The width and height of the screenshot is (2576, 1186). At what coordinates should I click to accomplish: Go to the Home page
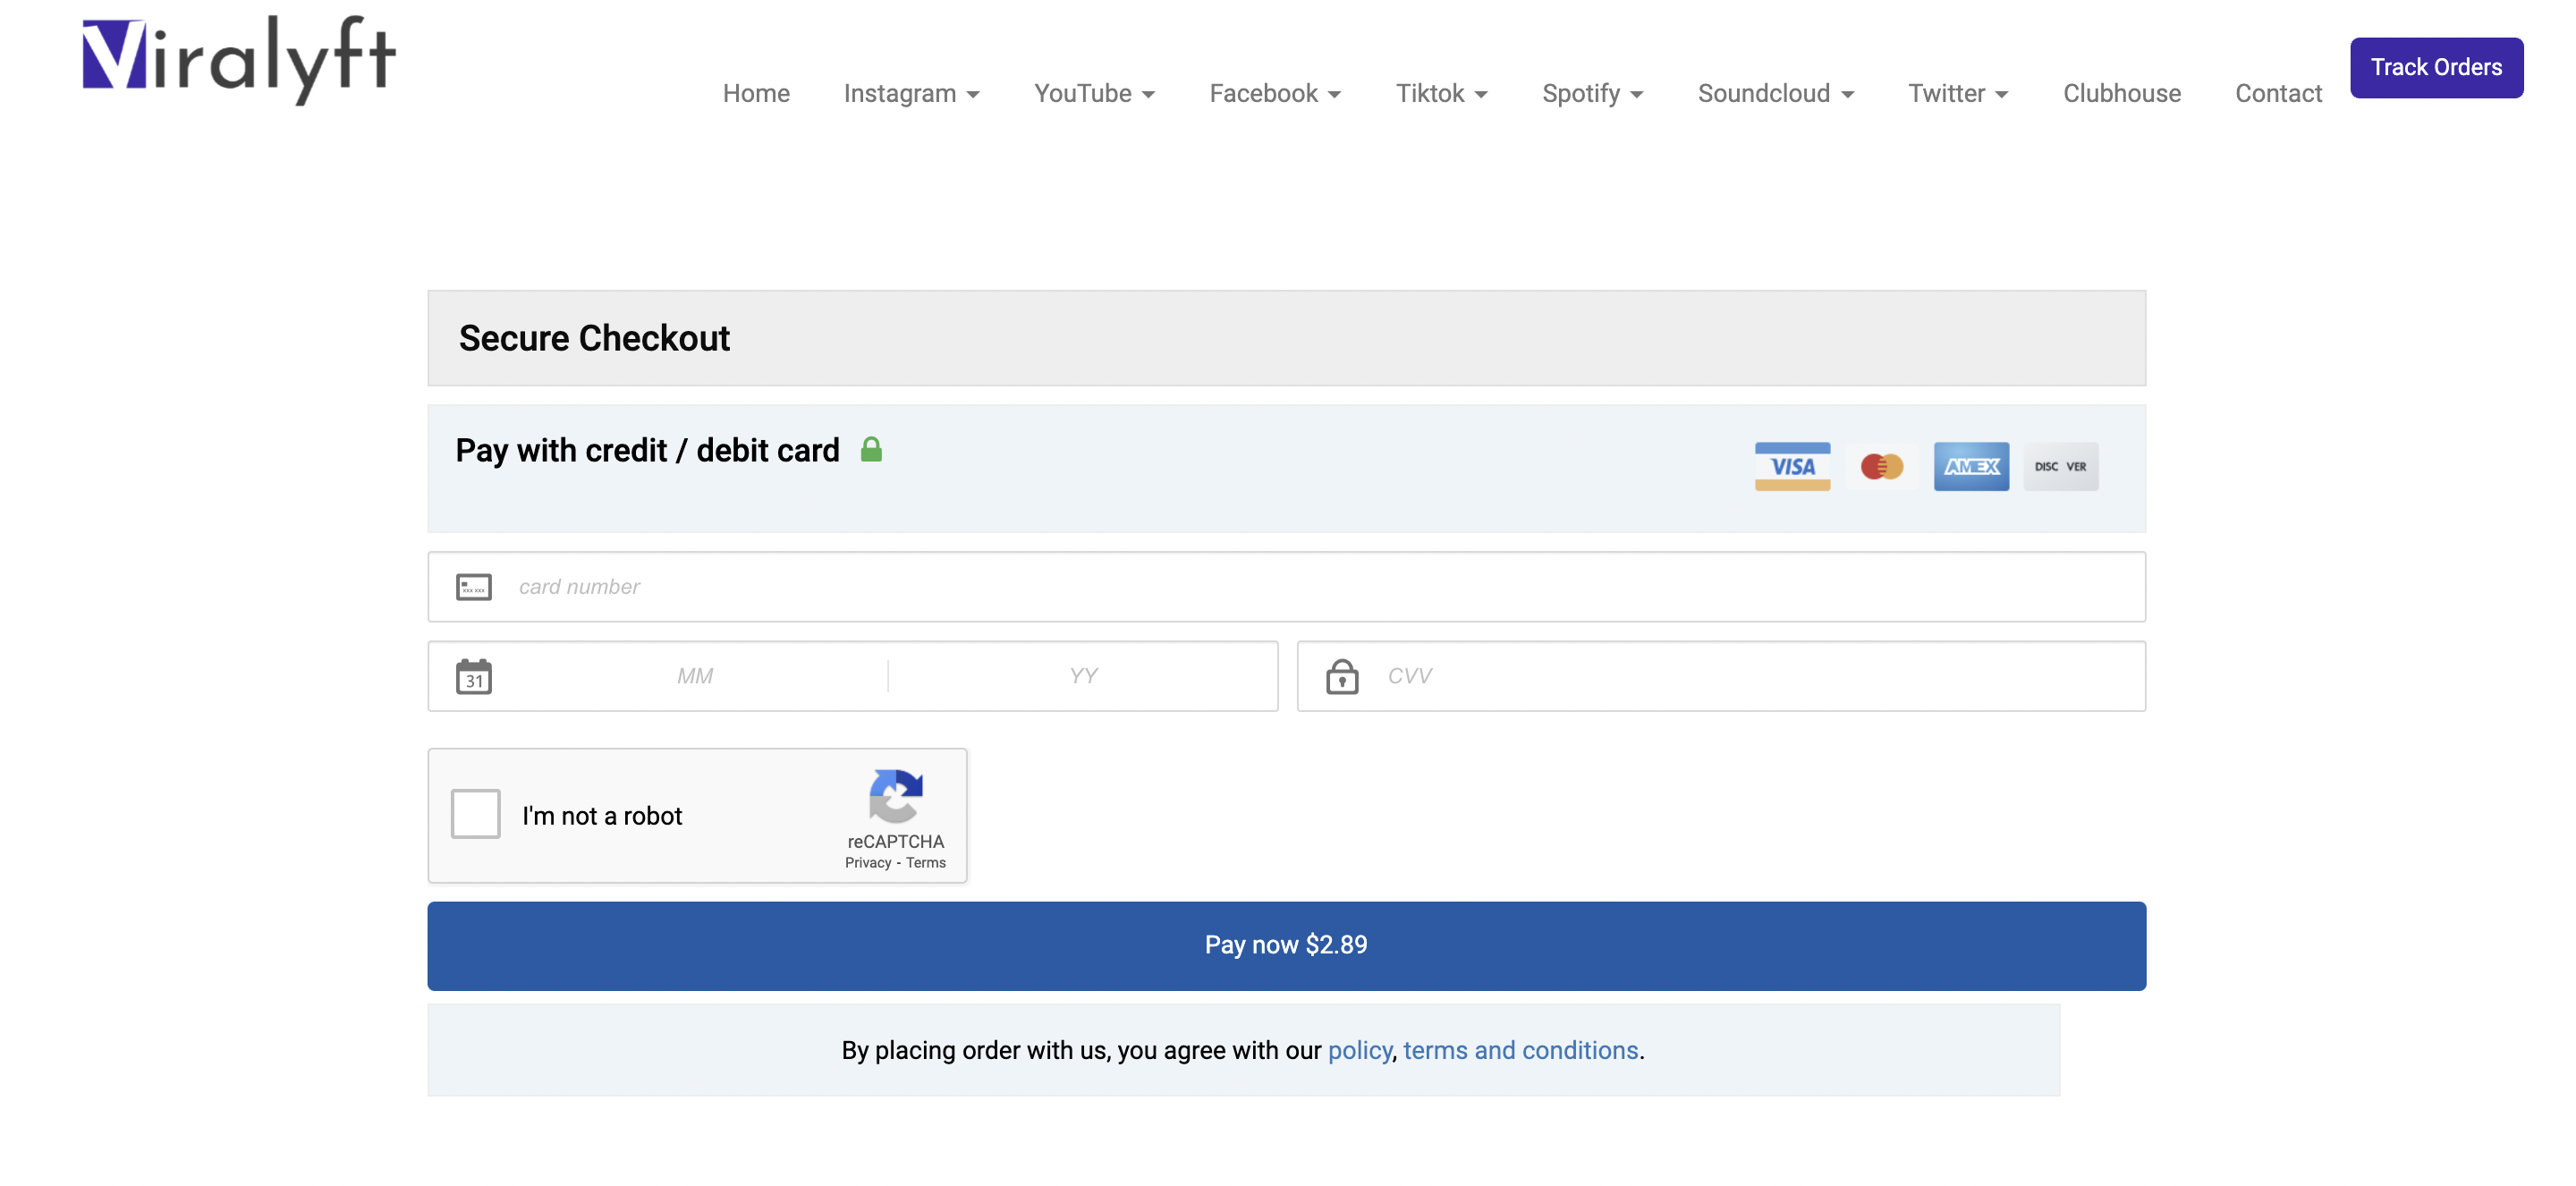point(756,93)
